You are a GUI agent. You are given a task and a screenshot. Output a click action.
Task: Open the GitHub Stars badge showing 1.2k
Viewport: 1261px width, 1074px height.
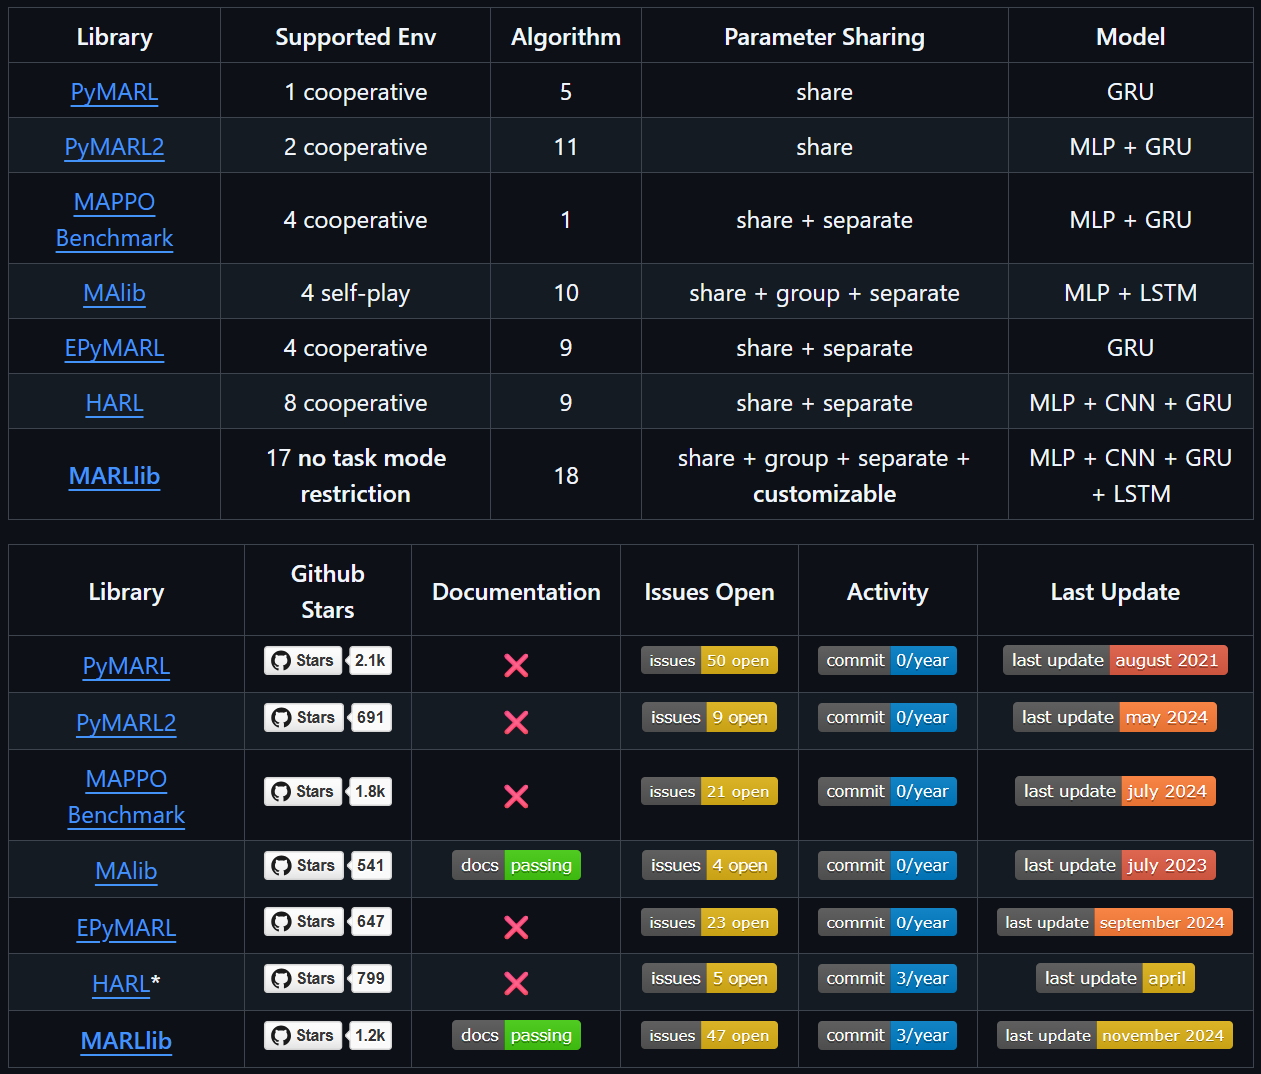click(328, 1035)
